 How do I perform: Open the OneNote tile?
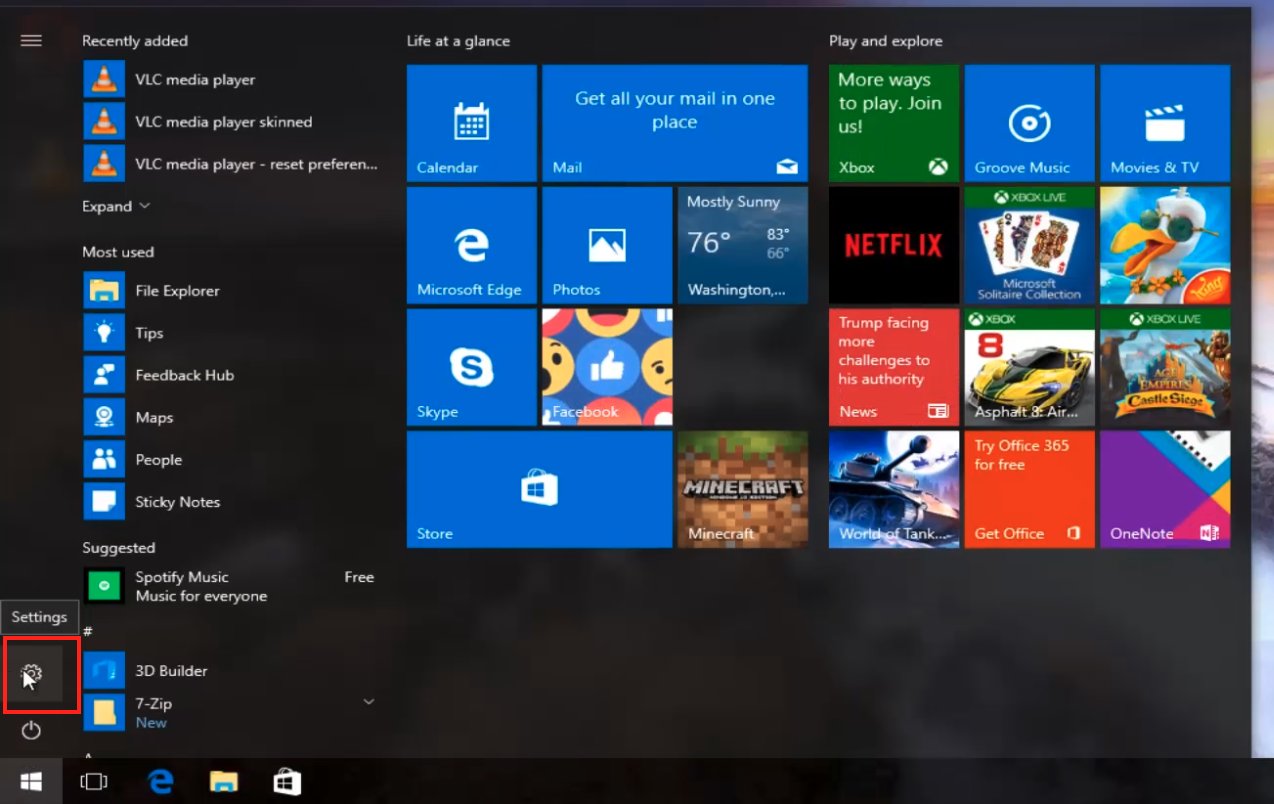pos(1165,489)
